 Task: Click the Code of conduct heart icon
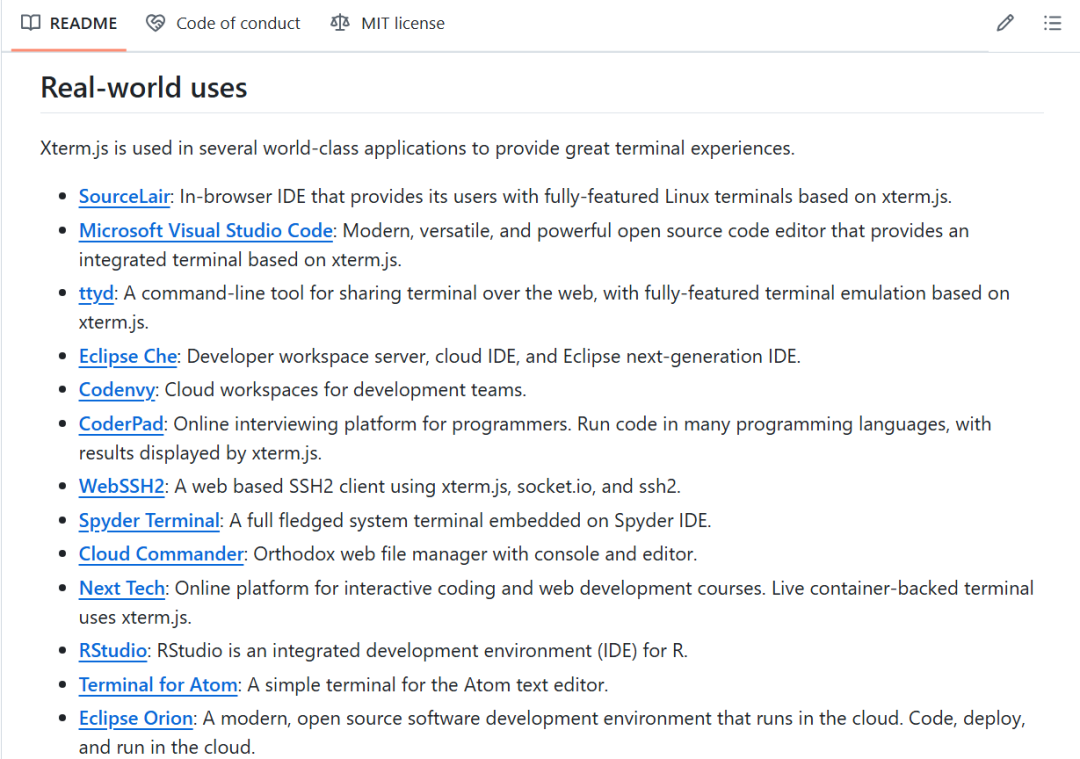(155, 23)
